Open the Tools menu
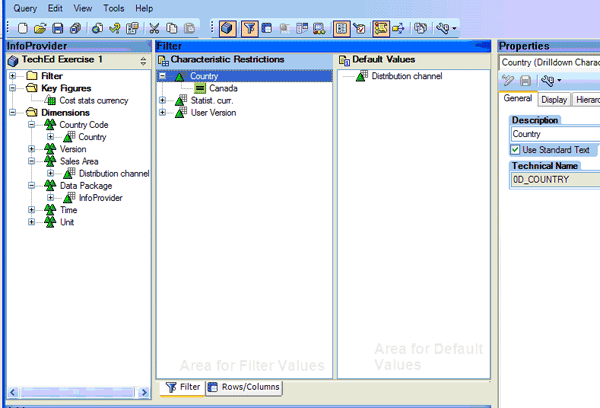The width and height of the screenshot is (600, 408). pyautogui.click(x=113, y=8)
